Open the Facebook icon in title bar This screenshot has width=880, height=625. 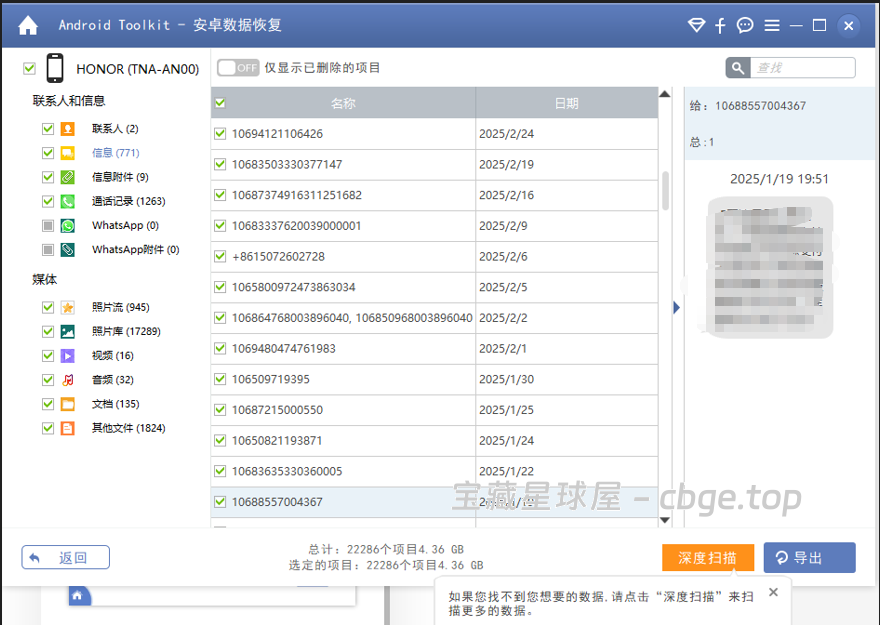pos(720,25)
